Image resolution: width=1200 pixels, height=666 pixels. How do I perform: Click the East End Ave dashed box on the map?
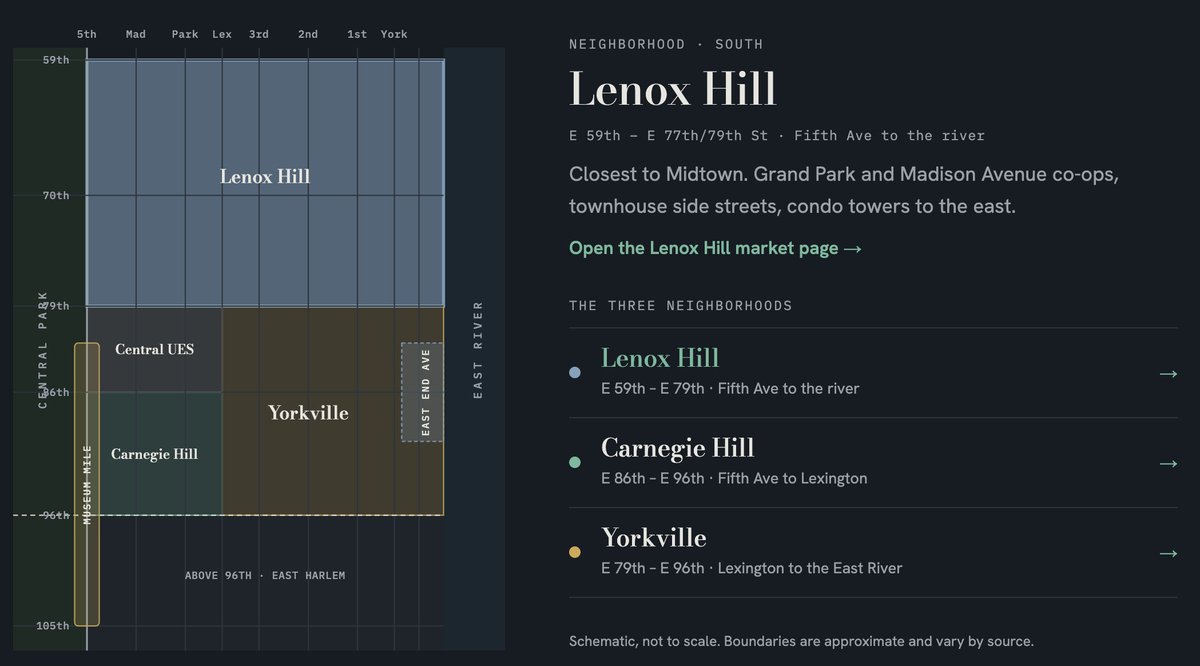tap(422, 392)
